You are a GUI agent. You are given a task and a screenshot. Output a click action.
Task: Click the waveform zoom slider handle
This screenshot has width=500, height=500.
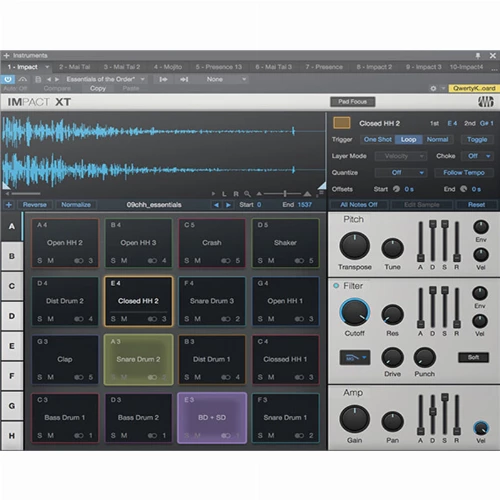coord(285,193)
